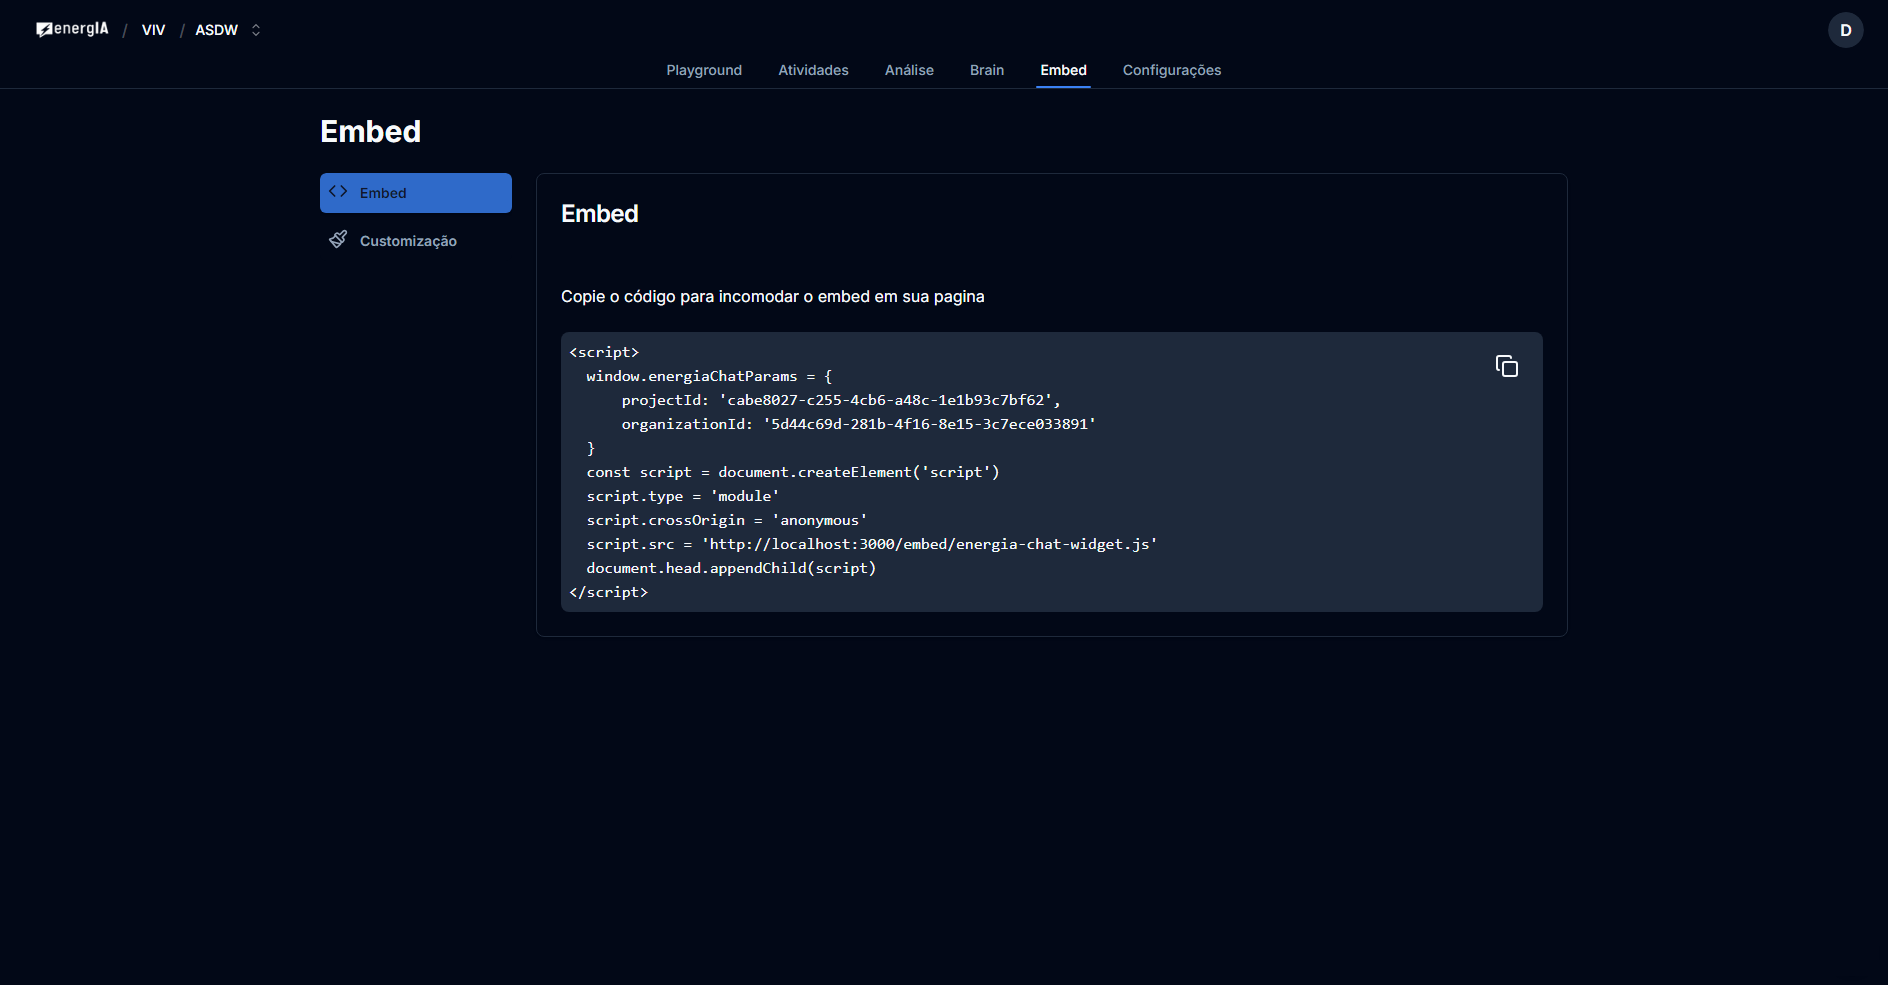
Task: Click the VIV breadcrumb link
Action: pos(153,30)
